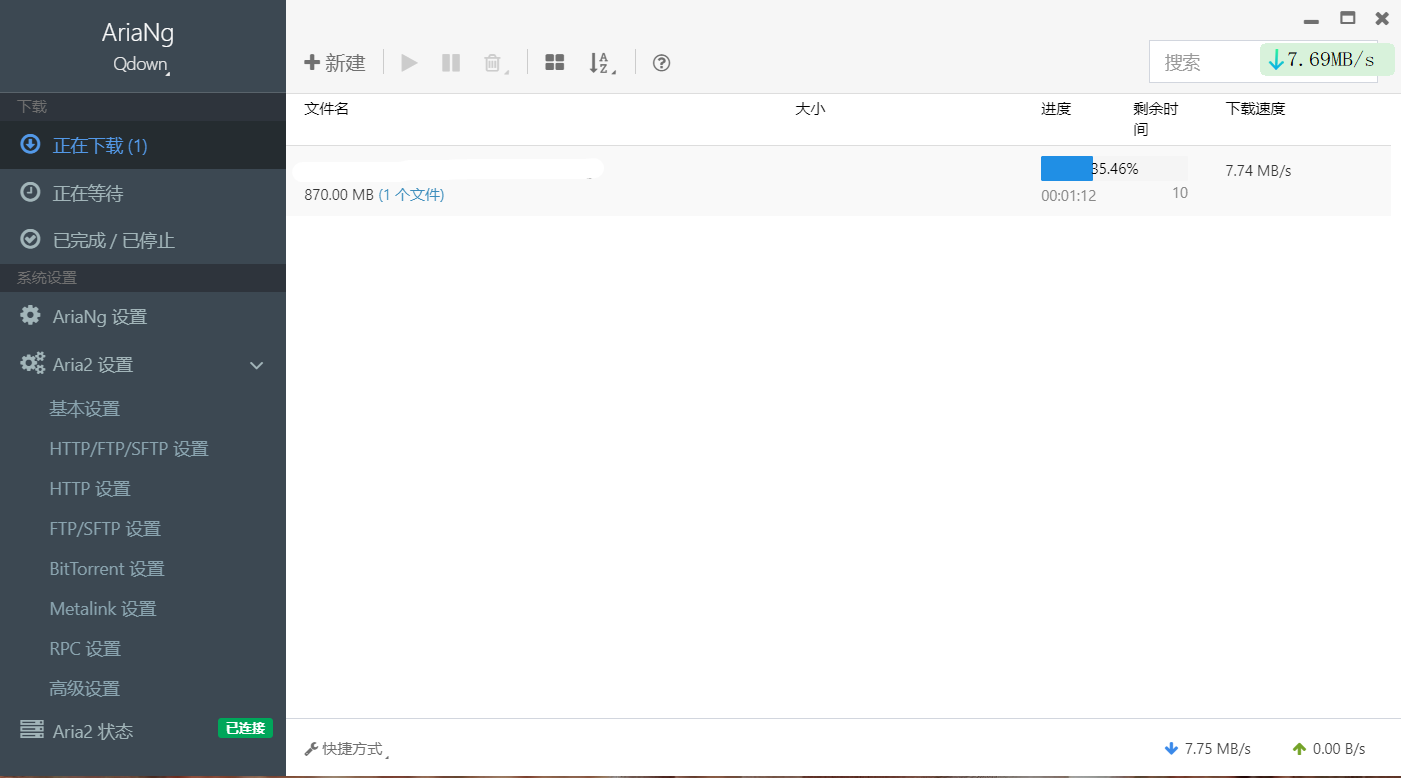Viewport: 1401px width, 778px height.
Task: Click the 正在等待 clock icon
Action: tap(31, 192)
